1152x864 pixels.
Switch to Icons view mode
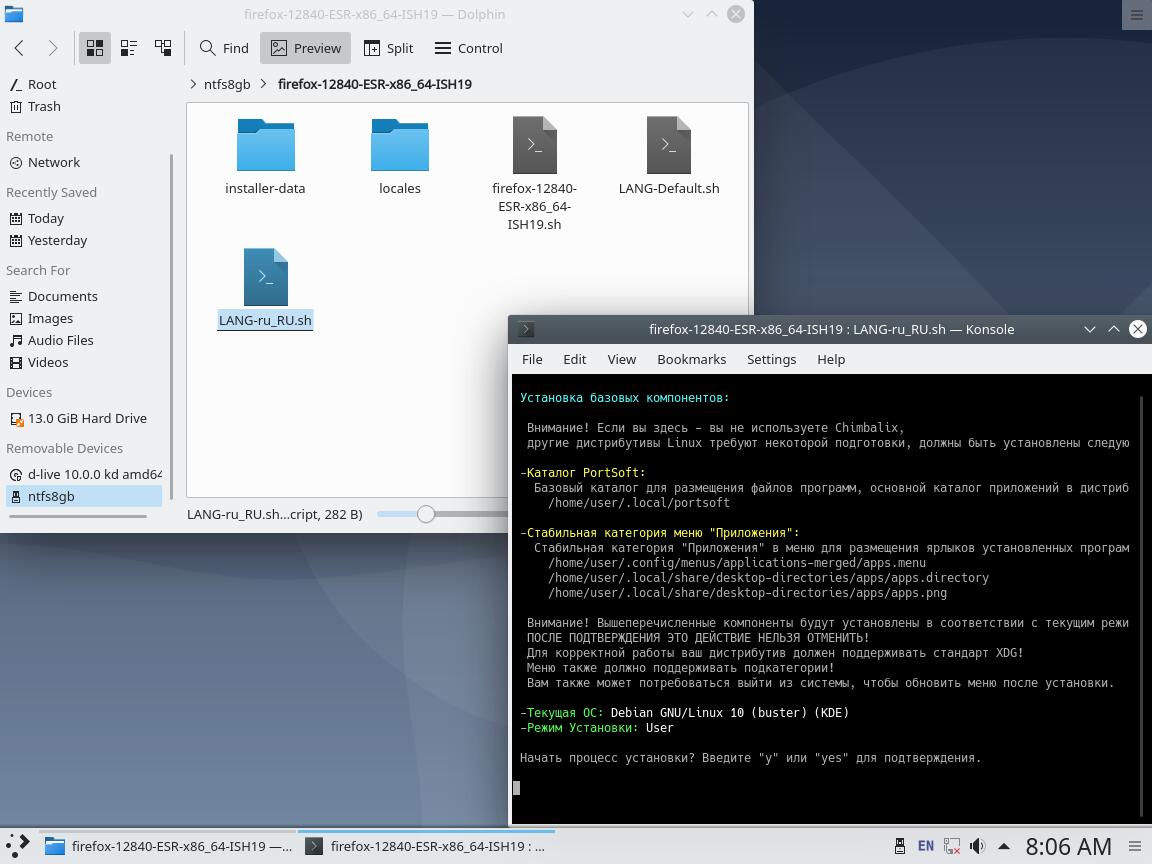(x=95, y=48)
